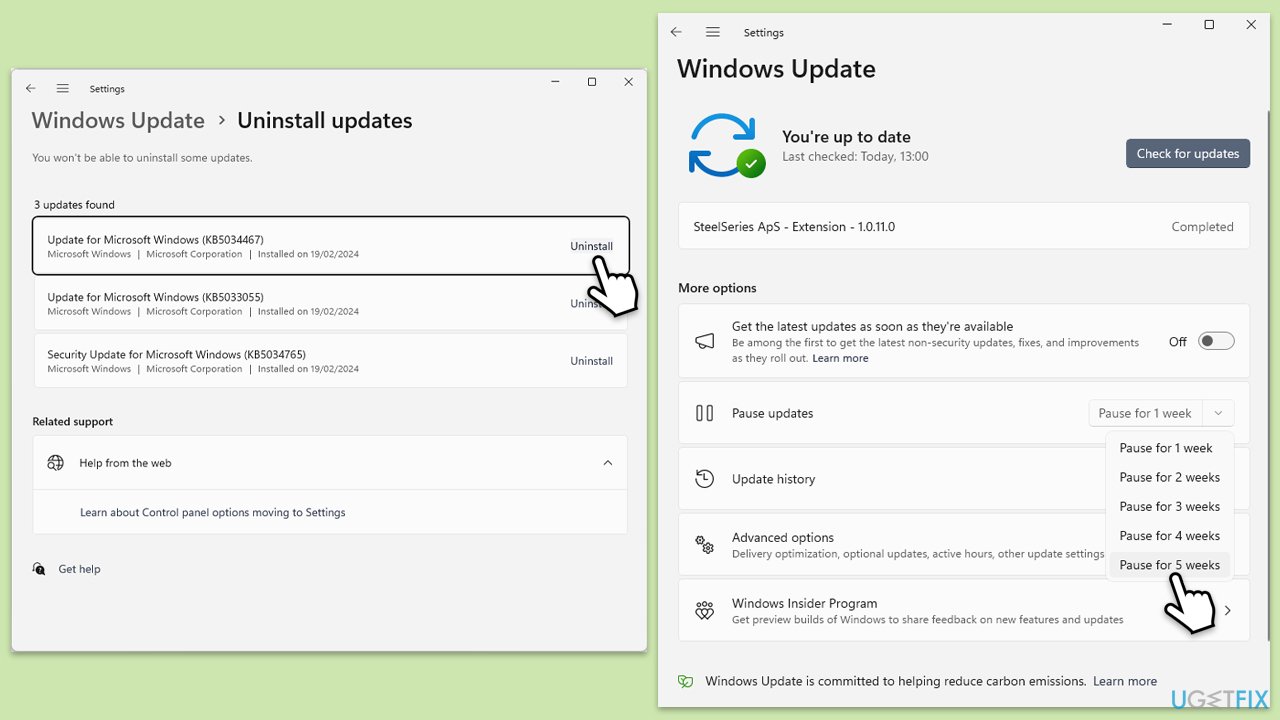Click the 3 updates found label
Screen dimensions: 1280x720
point(74,205)
